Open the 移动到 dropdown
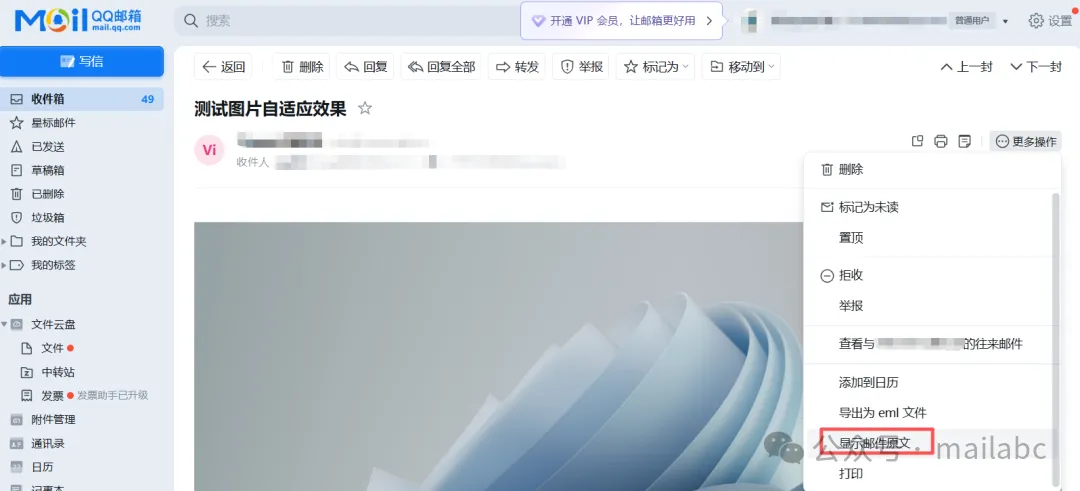This screenshot has width=1080, height=491. 741,67
